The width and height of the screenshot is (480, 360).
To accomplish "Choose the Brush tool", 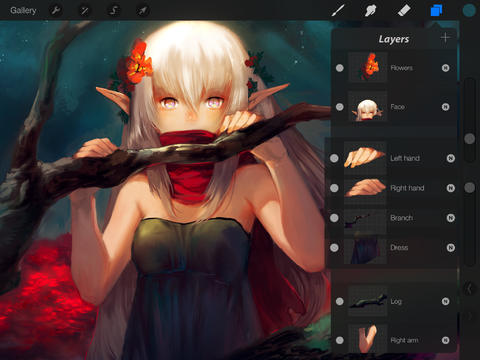I will 338,11.
